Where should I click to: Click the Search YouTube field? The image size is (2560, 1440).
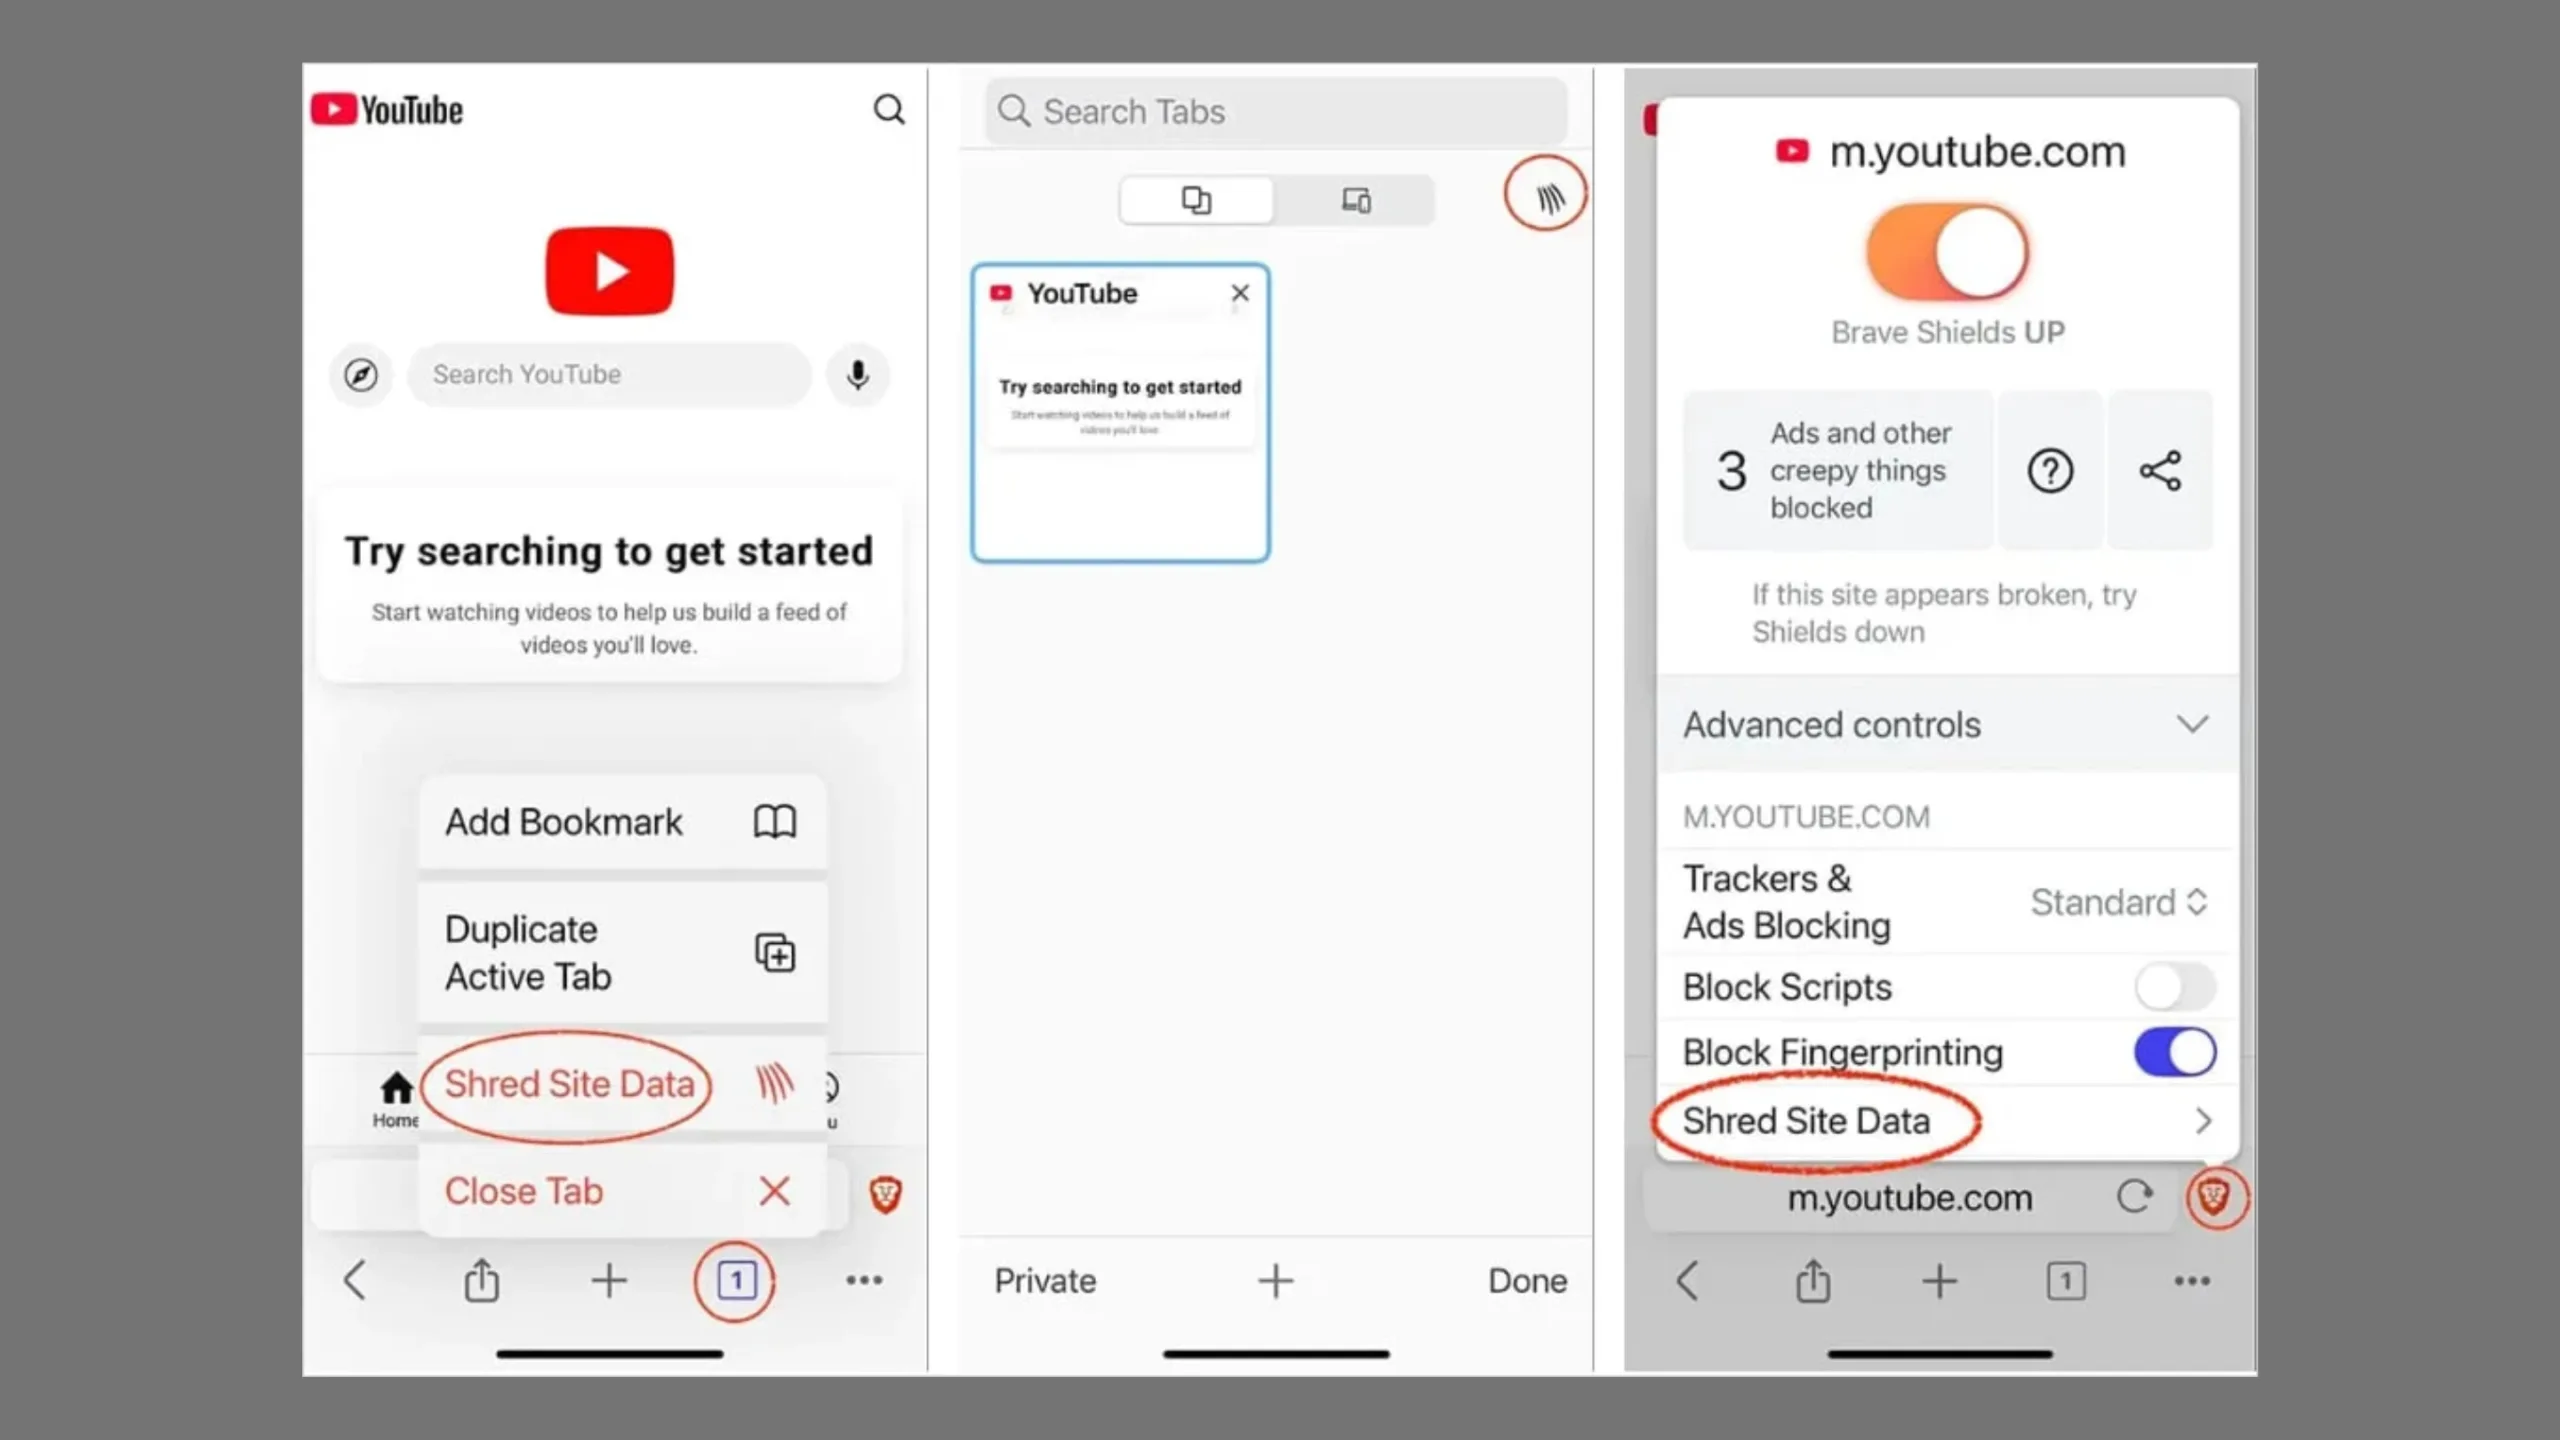[x=609, y=375]
